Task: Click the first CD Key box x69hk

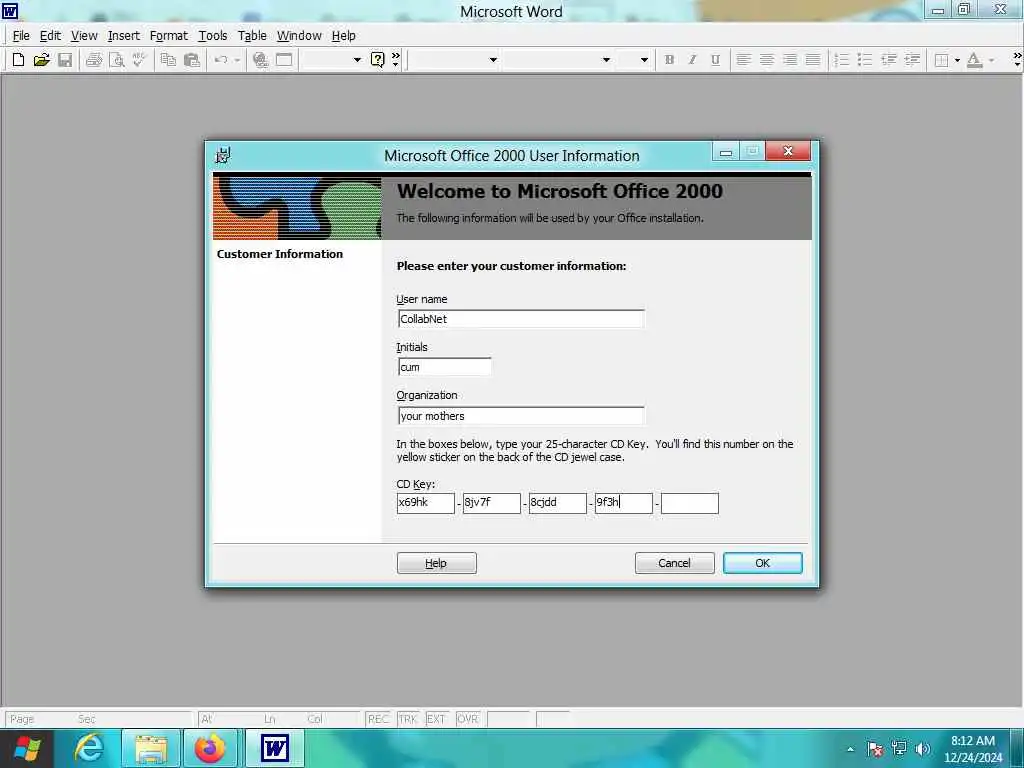Action: pyautogui.click(x=426, y=503)
